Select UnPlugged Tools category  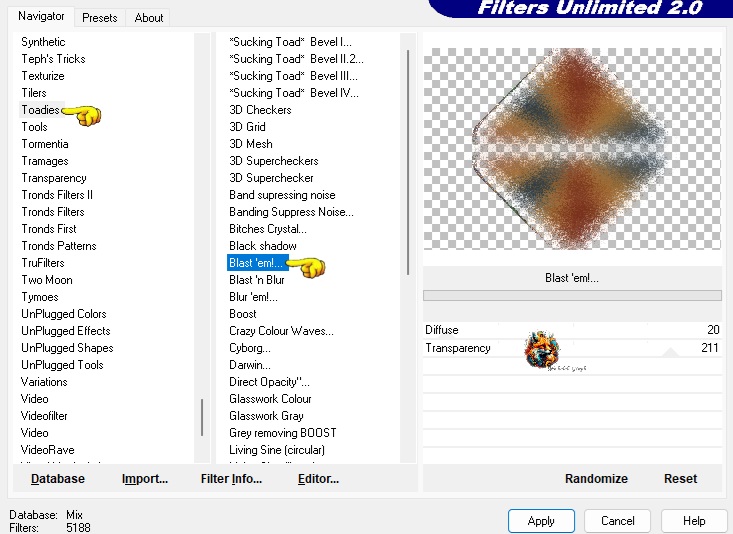pyautogui.click(x=62, y=365)
